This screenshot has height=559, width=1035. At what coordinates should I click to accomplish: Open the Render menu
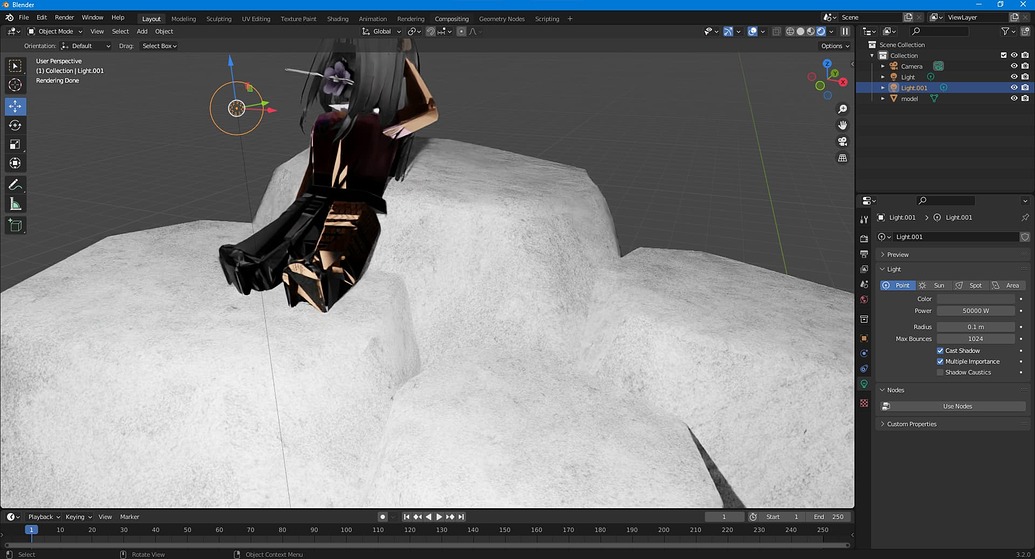(x=64, y=18)
